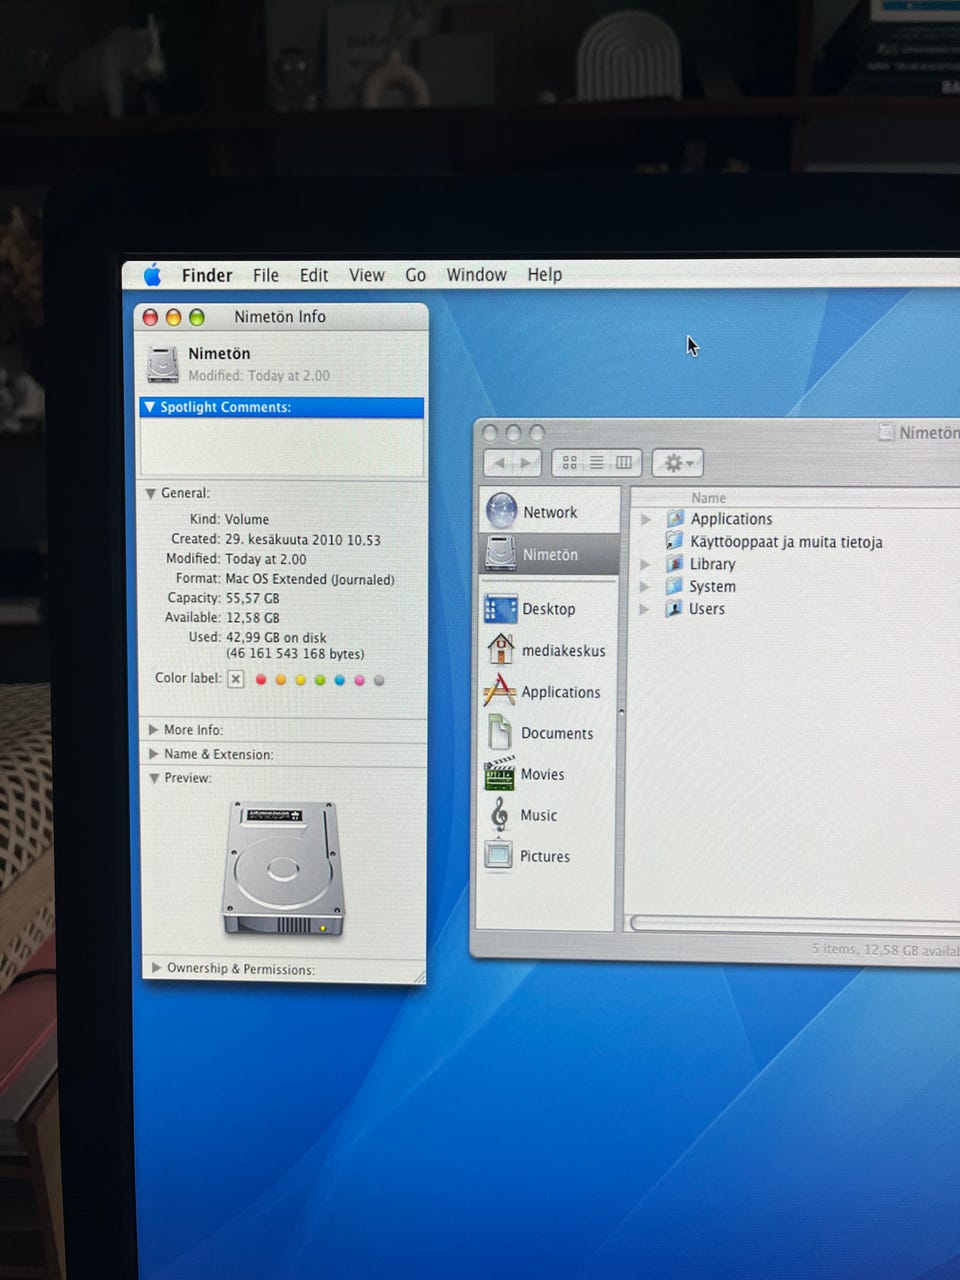Click the horizontal scrollbar in Finder window
This screenshot has height=1280, width=960.
[x=795, y=923]
